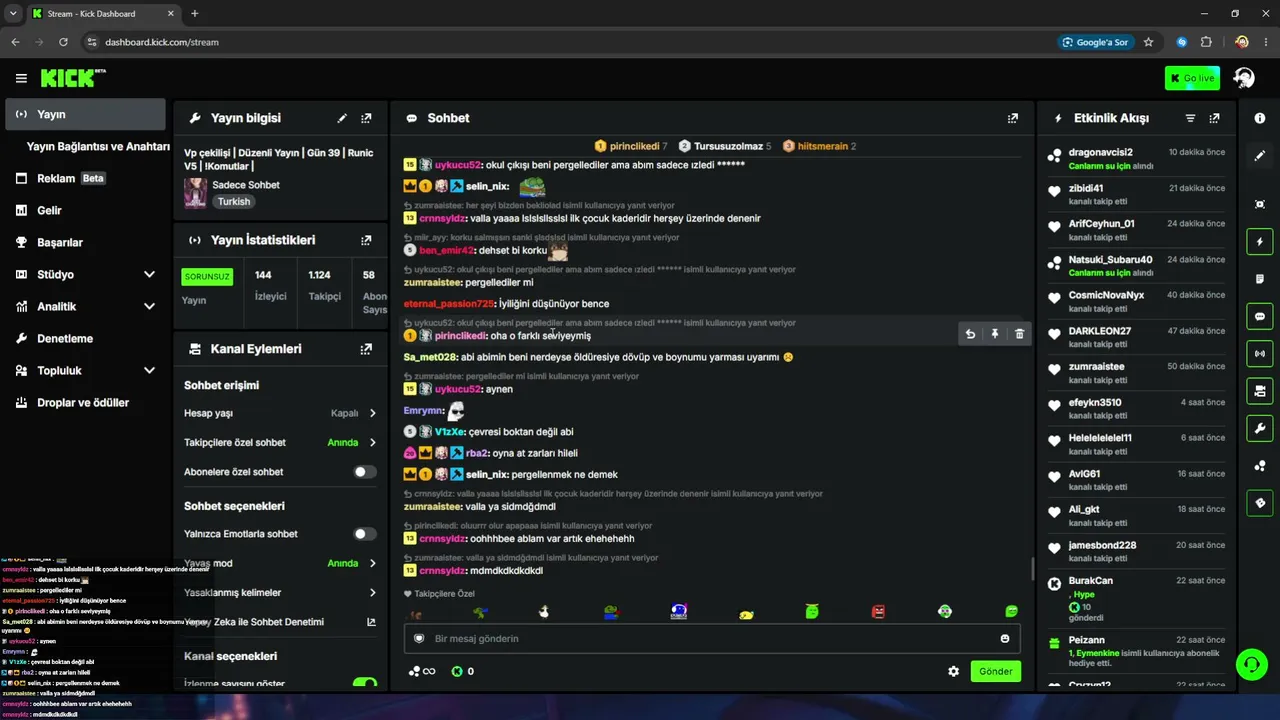
Task: Click the Gönder send button
Action: click(996, 671)
